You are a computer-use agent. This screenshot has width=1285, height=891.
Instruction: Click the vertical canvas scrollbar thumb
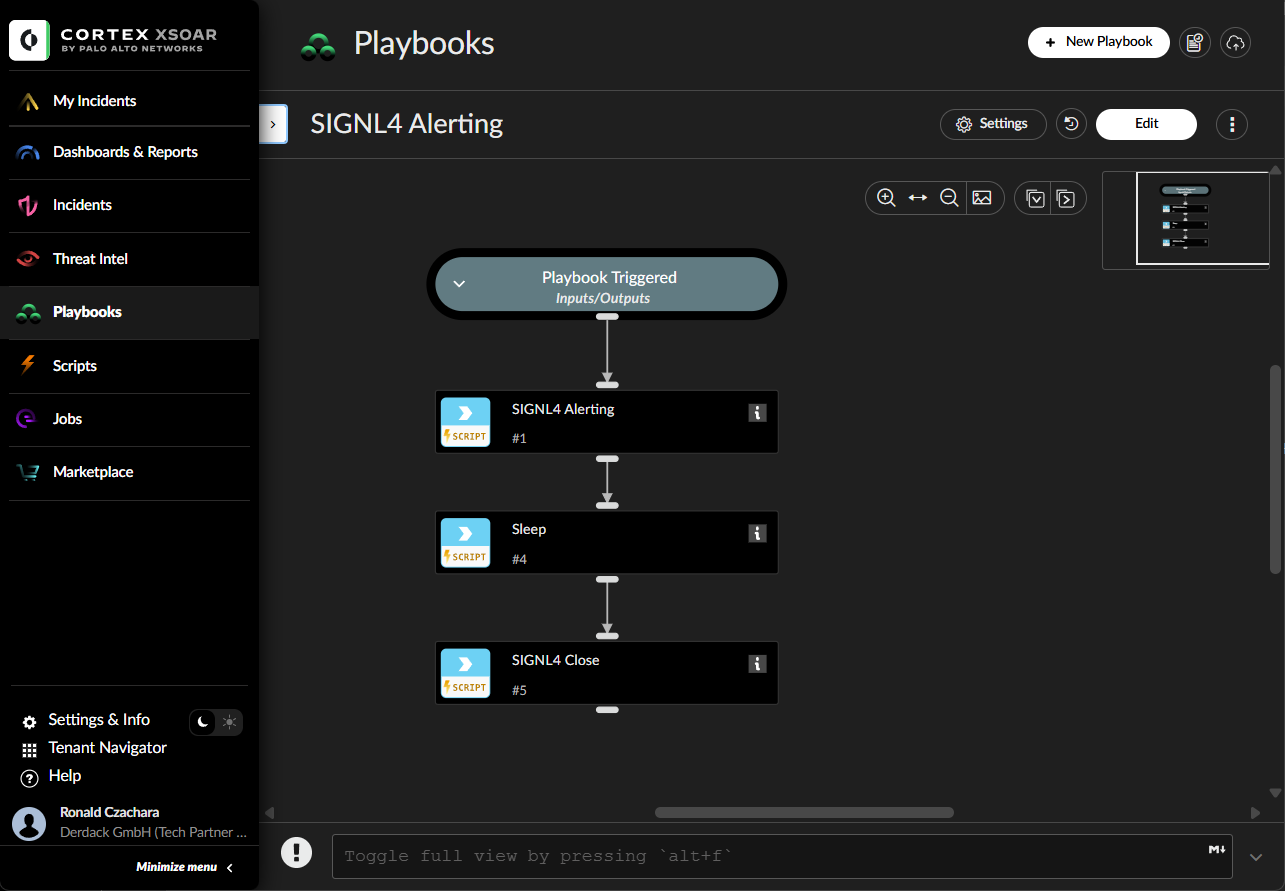tap(1275, 469)
